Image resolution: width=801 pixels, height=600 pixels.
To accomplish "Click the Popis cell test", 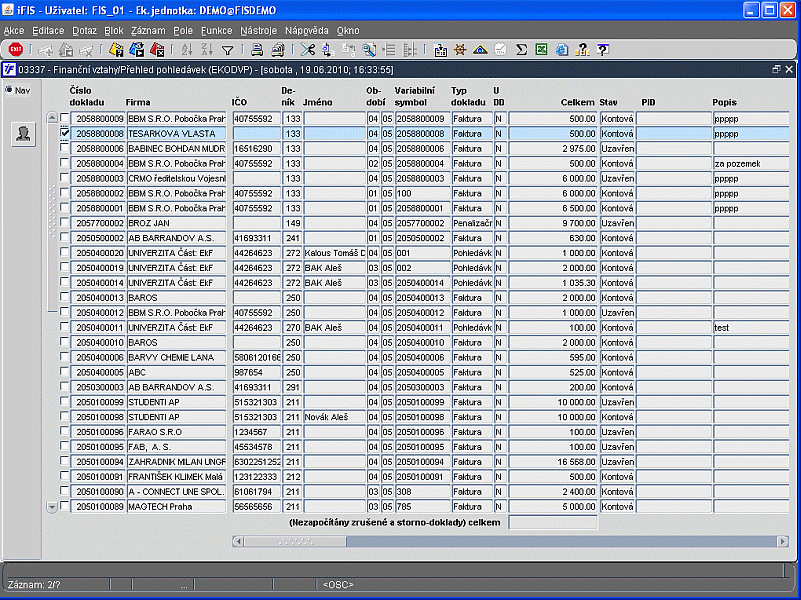I will pos(750,328).
